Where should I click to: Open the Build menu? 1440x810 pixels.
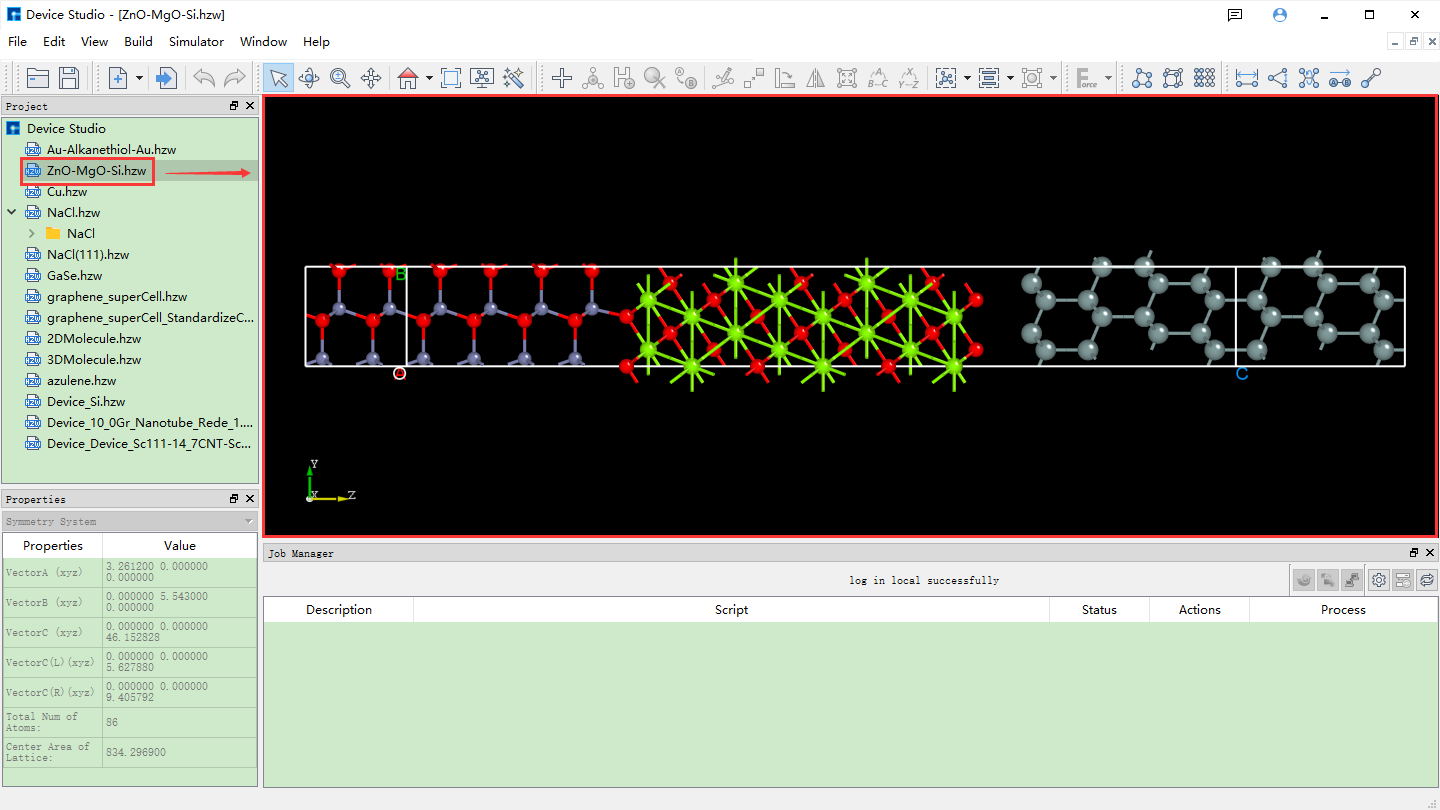pos(138,42)
